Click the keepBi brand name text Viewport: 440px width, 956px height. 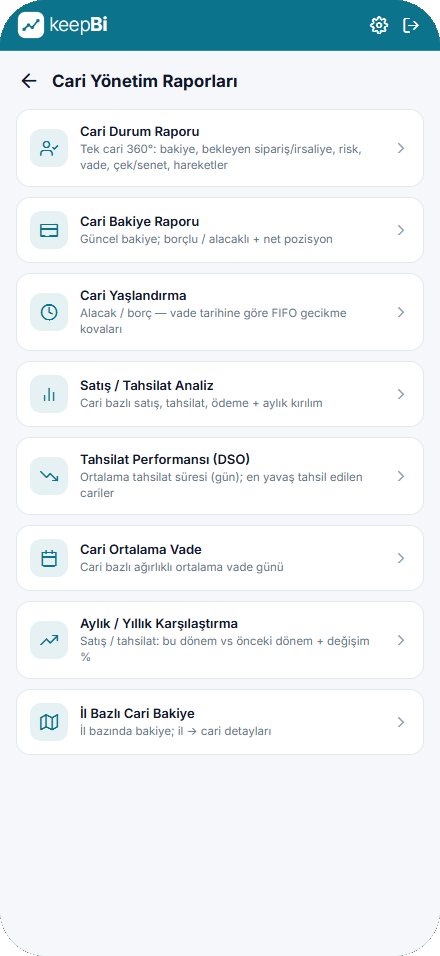(x=79, y=25)
